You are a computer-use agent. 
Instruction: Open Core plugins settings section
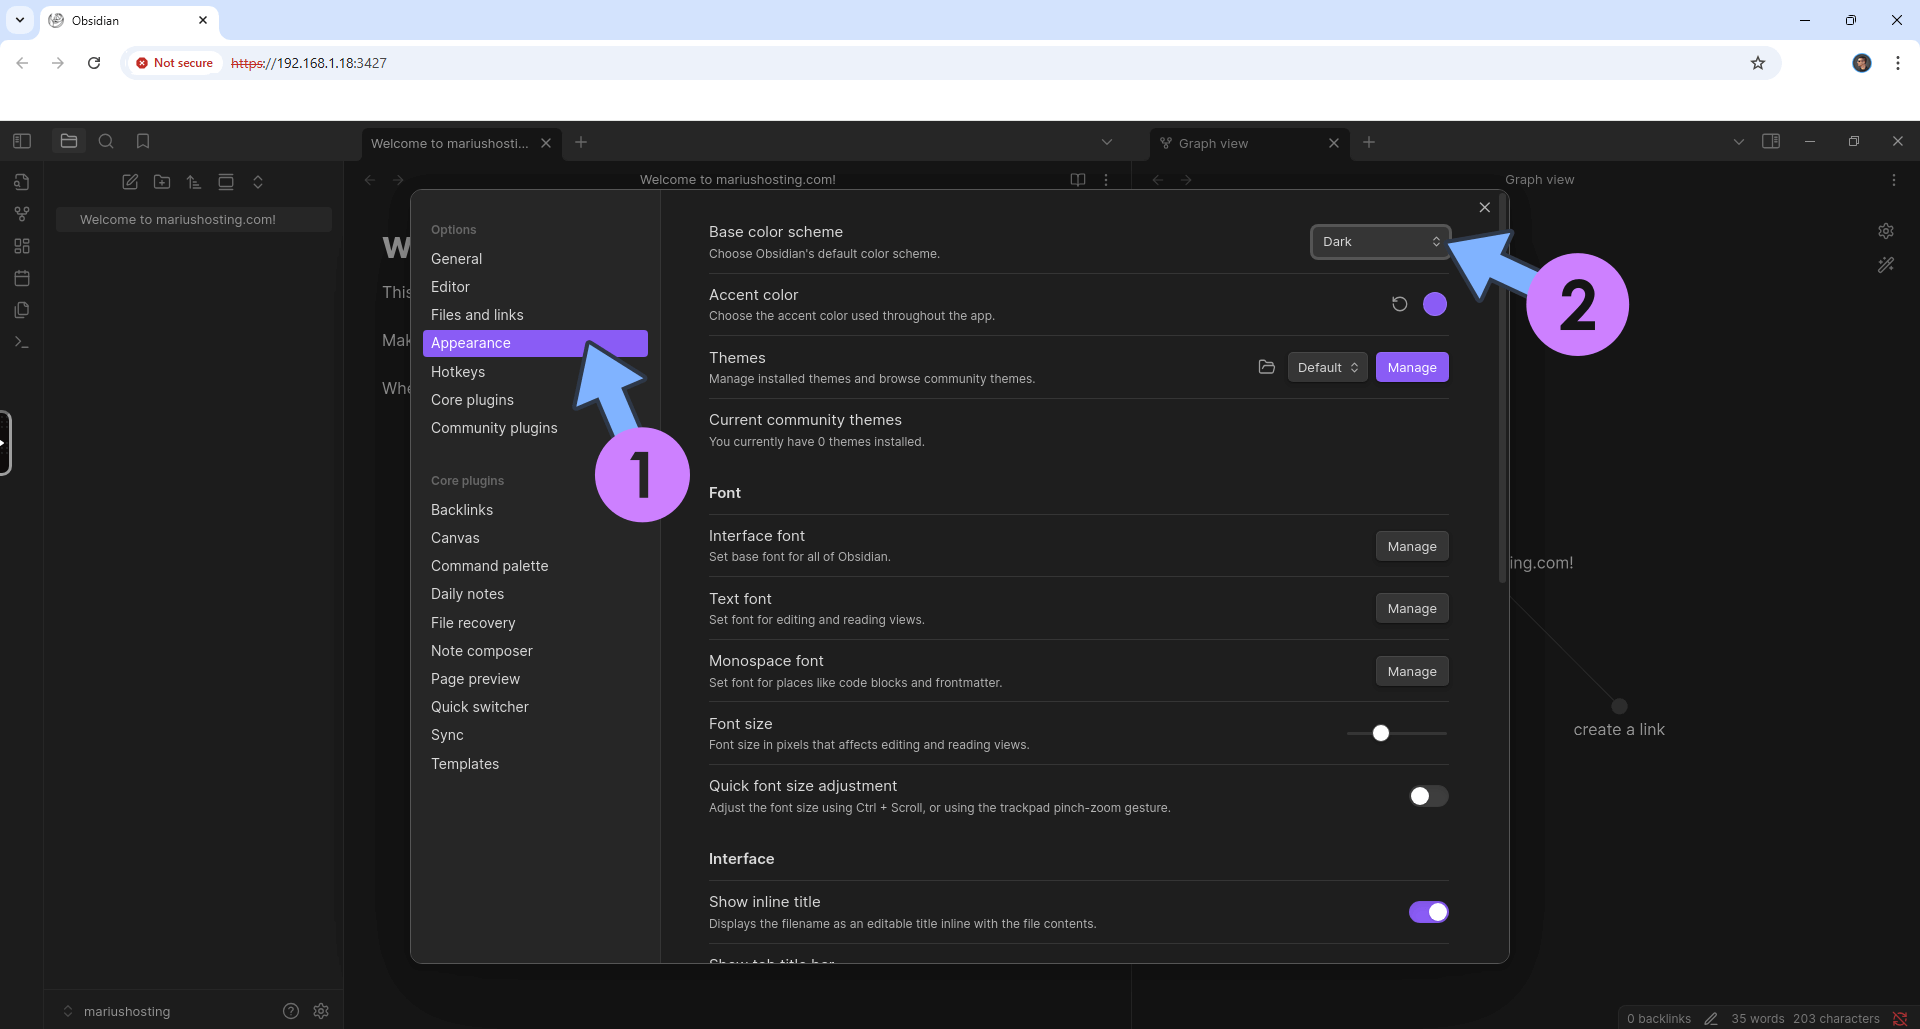coord(535,400)
